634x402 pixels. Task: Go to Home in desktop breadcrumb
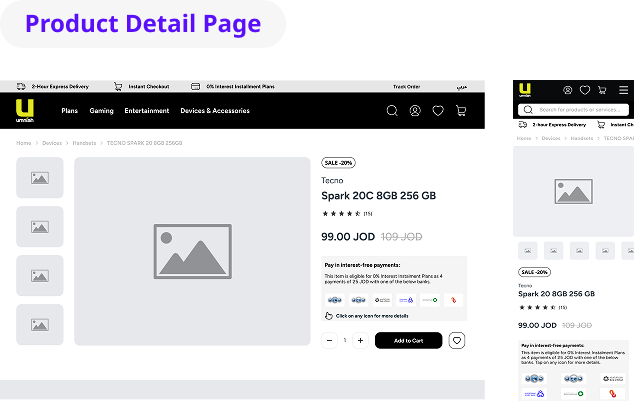pos(23,143)
